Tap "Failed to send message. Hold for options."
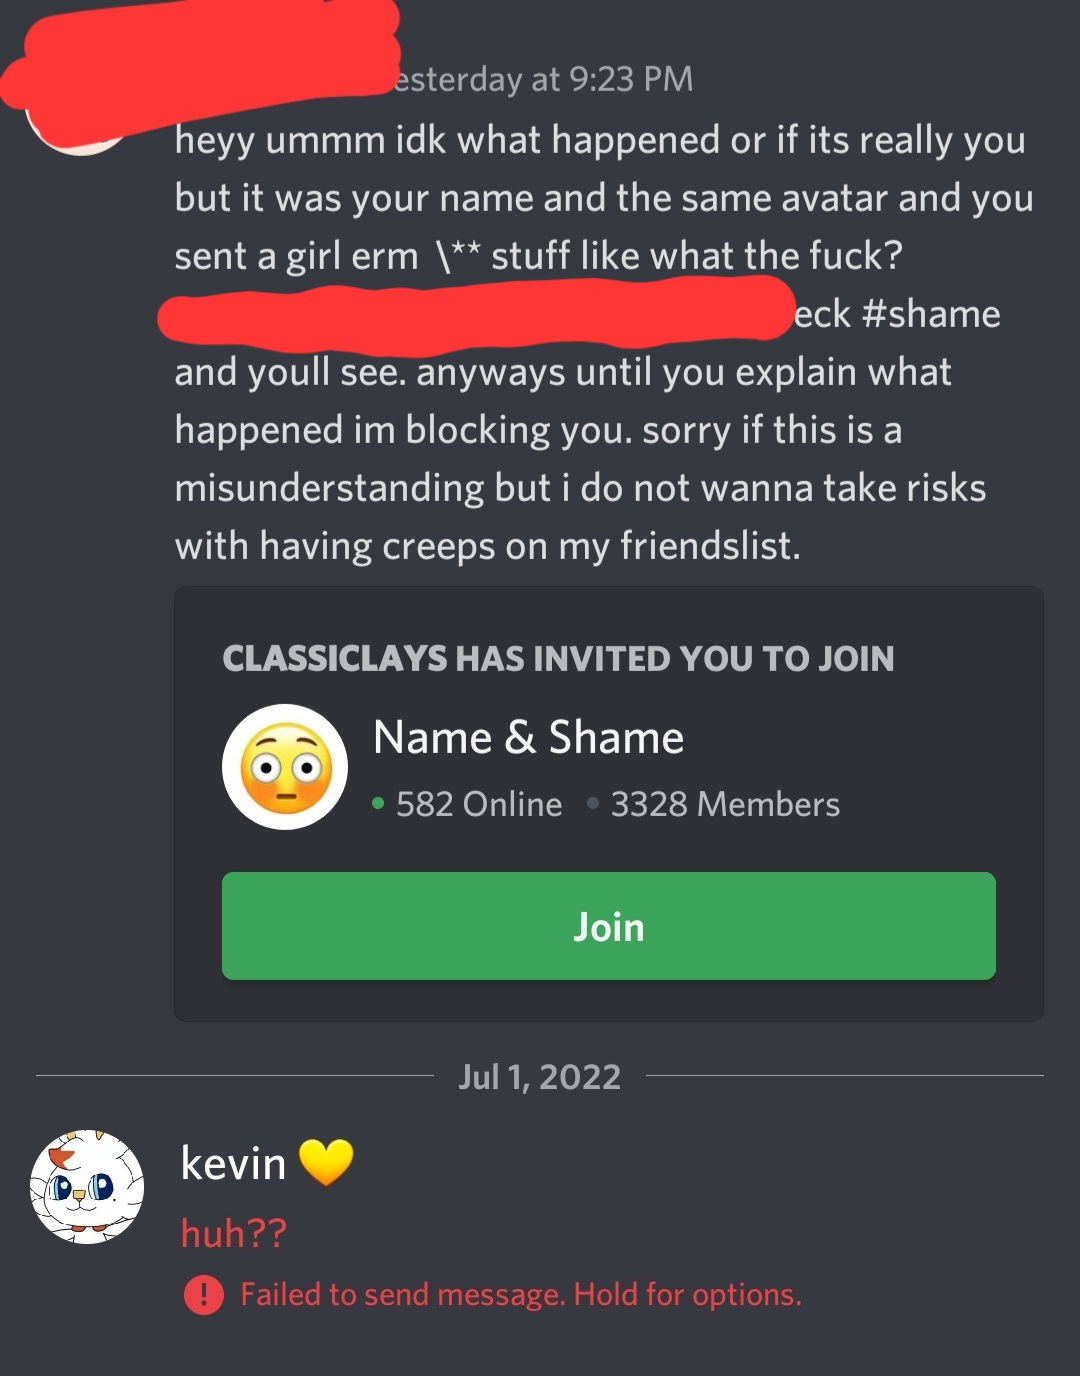 (521, 1295)
